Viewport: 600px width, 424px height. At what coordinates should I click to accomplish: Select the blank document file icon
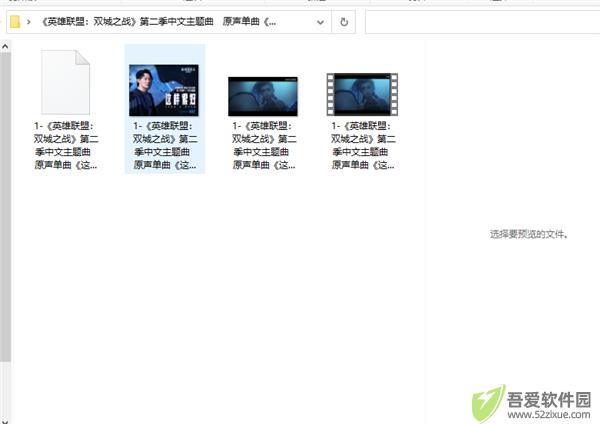pos(65,82)
